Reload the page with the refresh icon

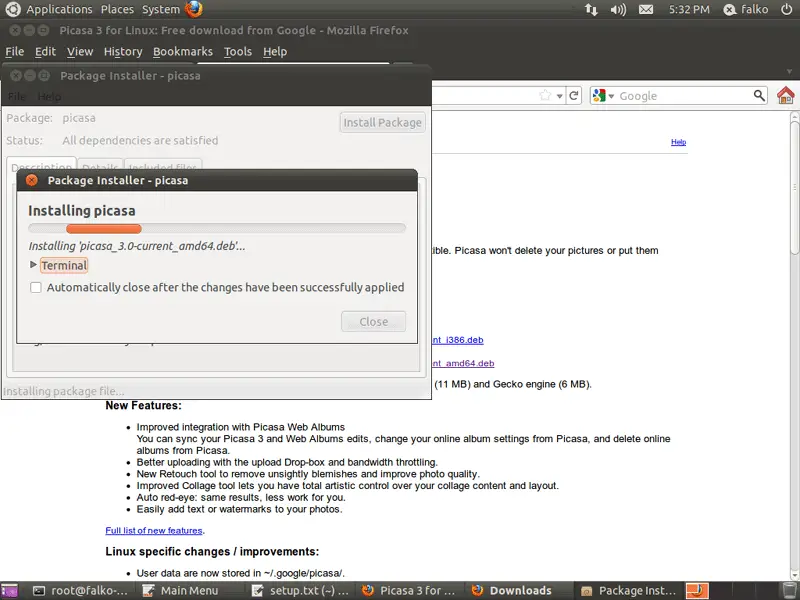pos(573,95)
